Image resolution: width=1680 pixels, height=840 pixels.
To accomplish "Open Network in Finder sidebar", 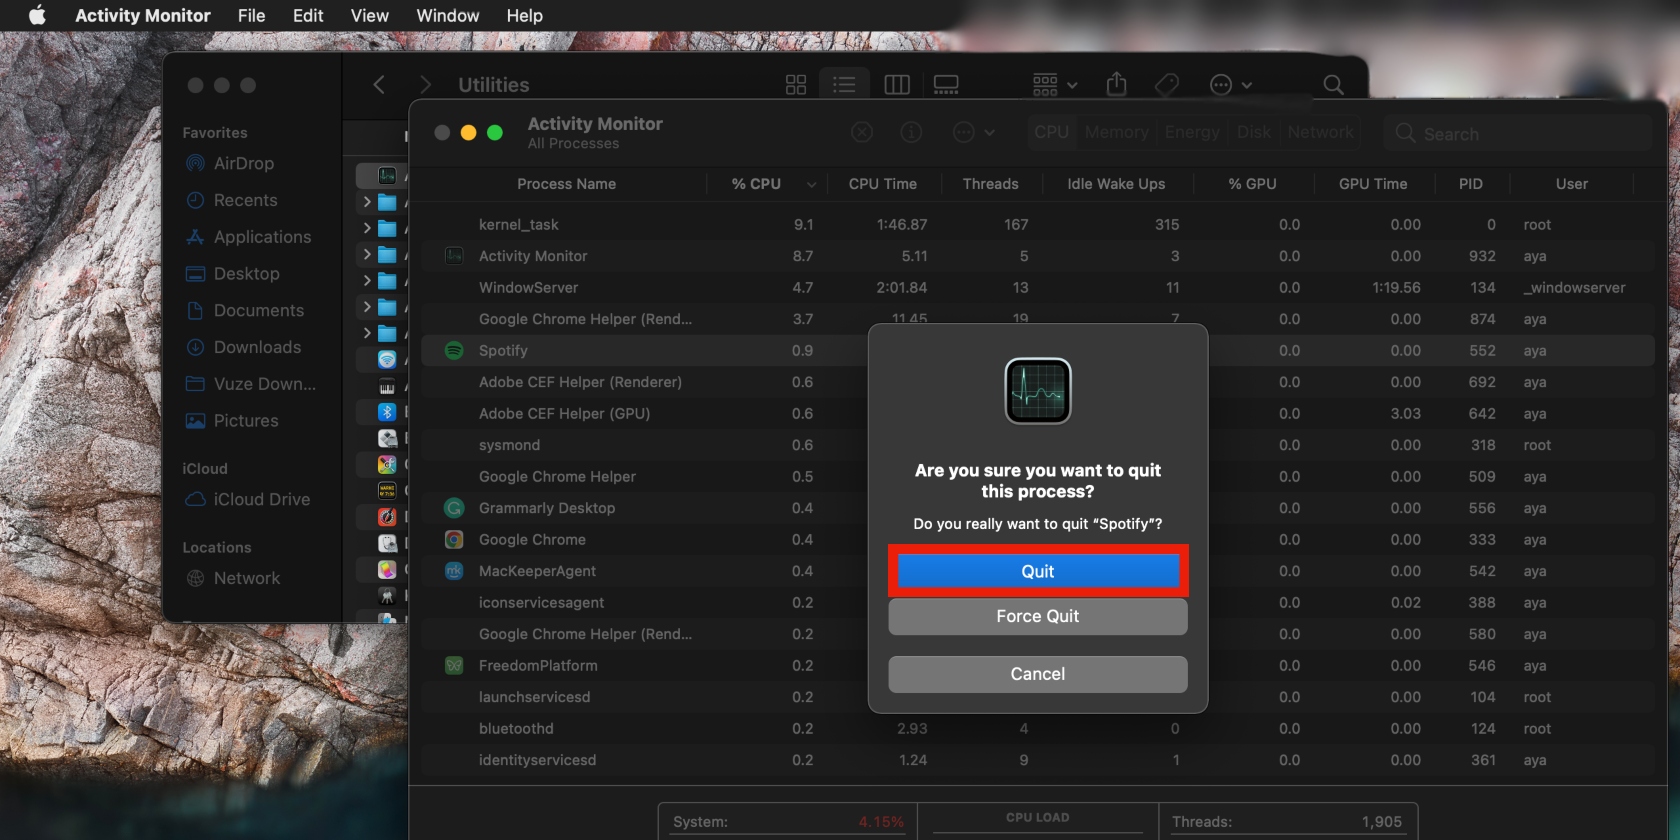I will (x=233, y=578).
